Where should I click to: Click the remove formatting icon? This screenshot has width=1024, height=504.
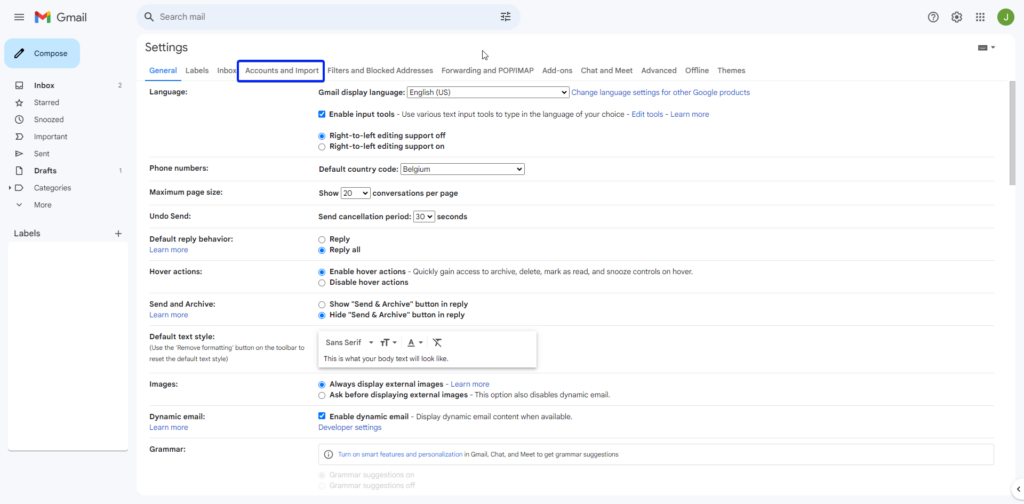coord(437,342)
